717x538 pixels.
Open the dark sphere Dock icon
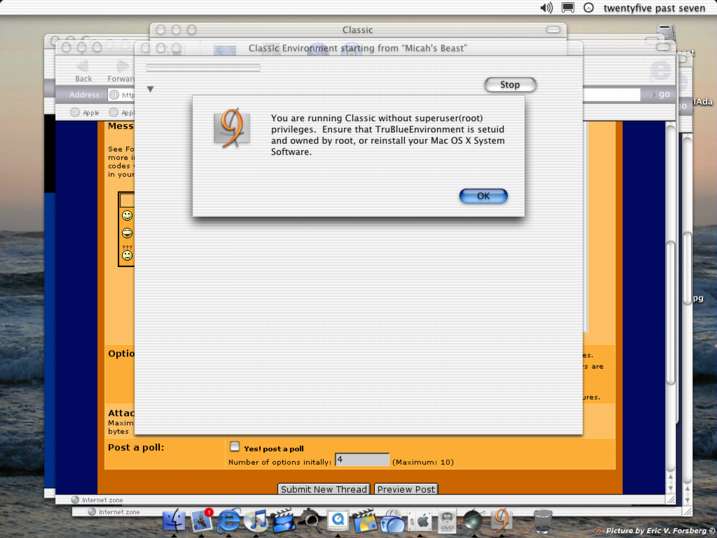[x=473, y=521]
